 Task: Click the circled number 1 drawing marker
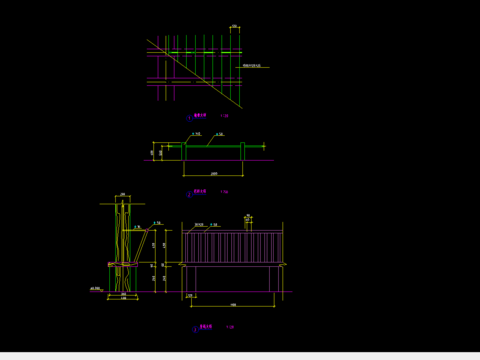(189, 118)
